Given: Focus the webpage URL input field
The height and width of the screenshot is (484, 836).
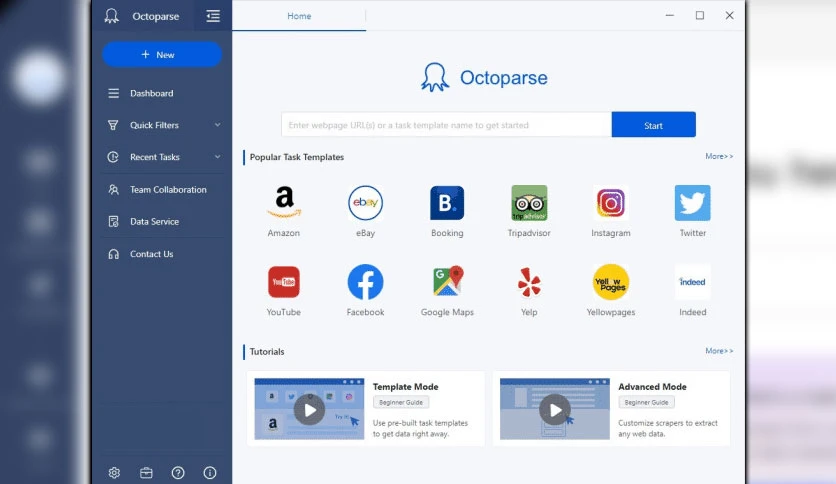Looking at the screenshot, I should click(446, 125).
